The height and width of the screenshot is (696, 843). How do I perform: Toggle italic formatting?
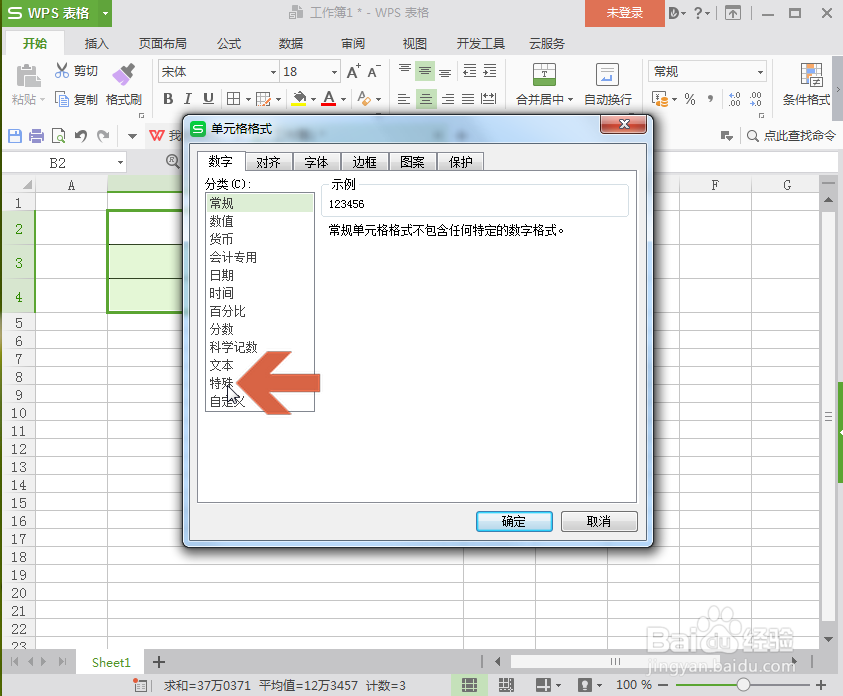(x=188, y=100)
